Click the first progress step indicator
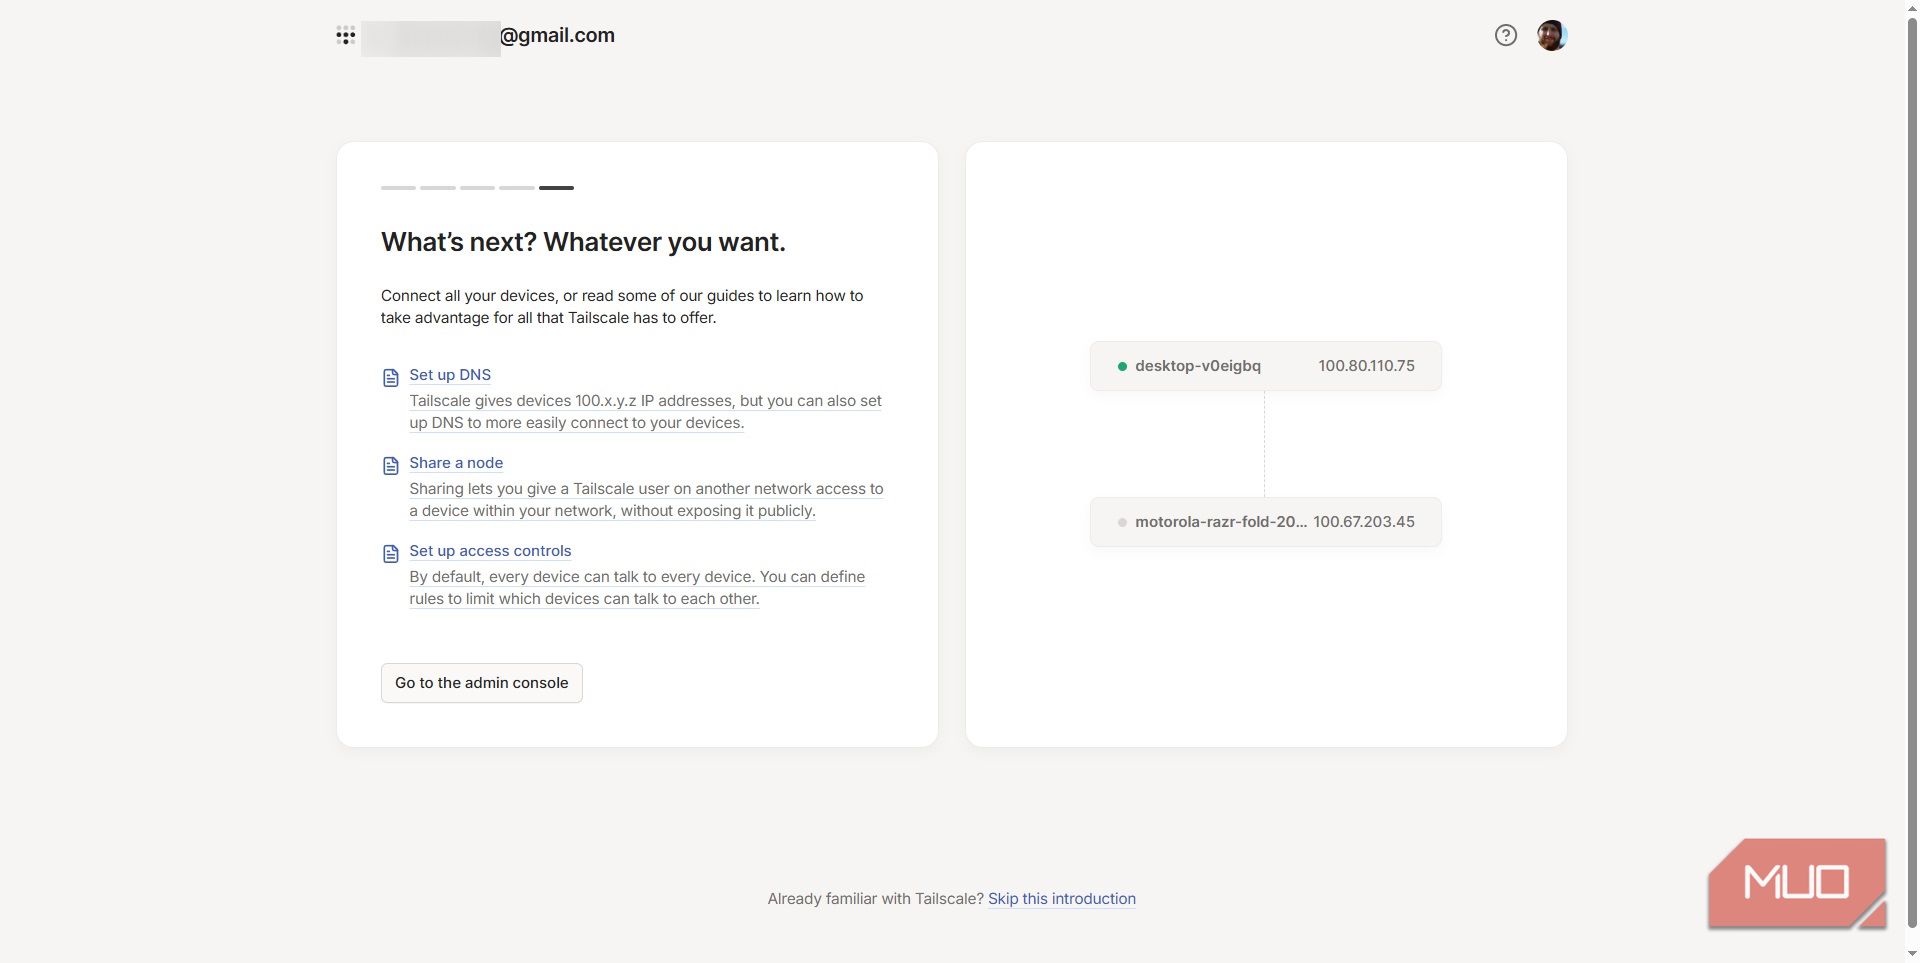This screenshot has width=1920, height=963. click(x=398, y=187)
